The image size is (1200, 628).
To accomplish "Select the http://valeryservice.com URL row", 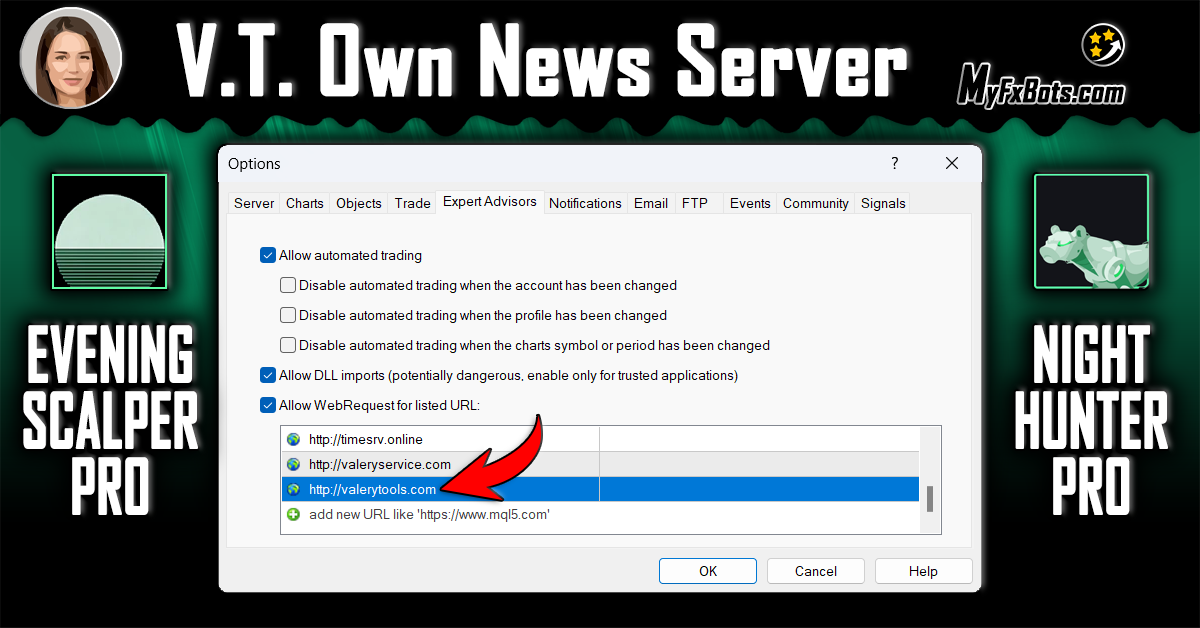I will pyautogui.click(x=600, y=464).
